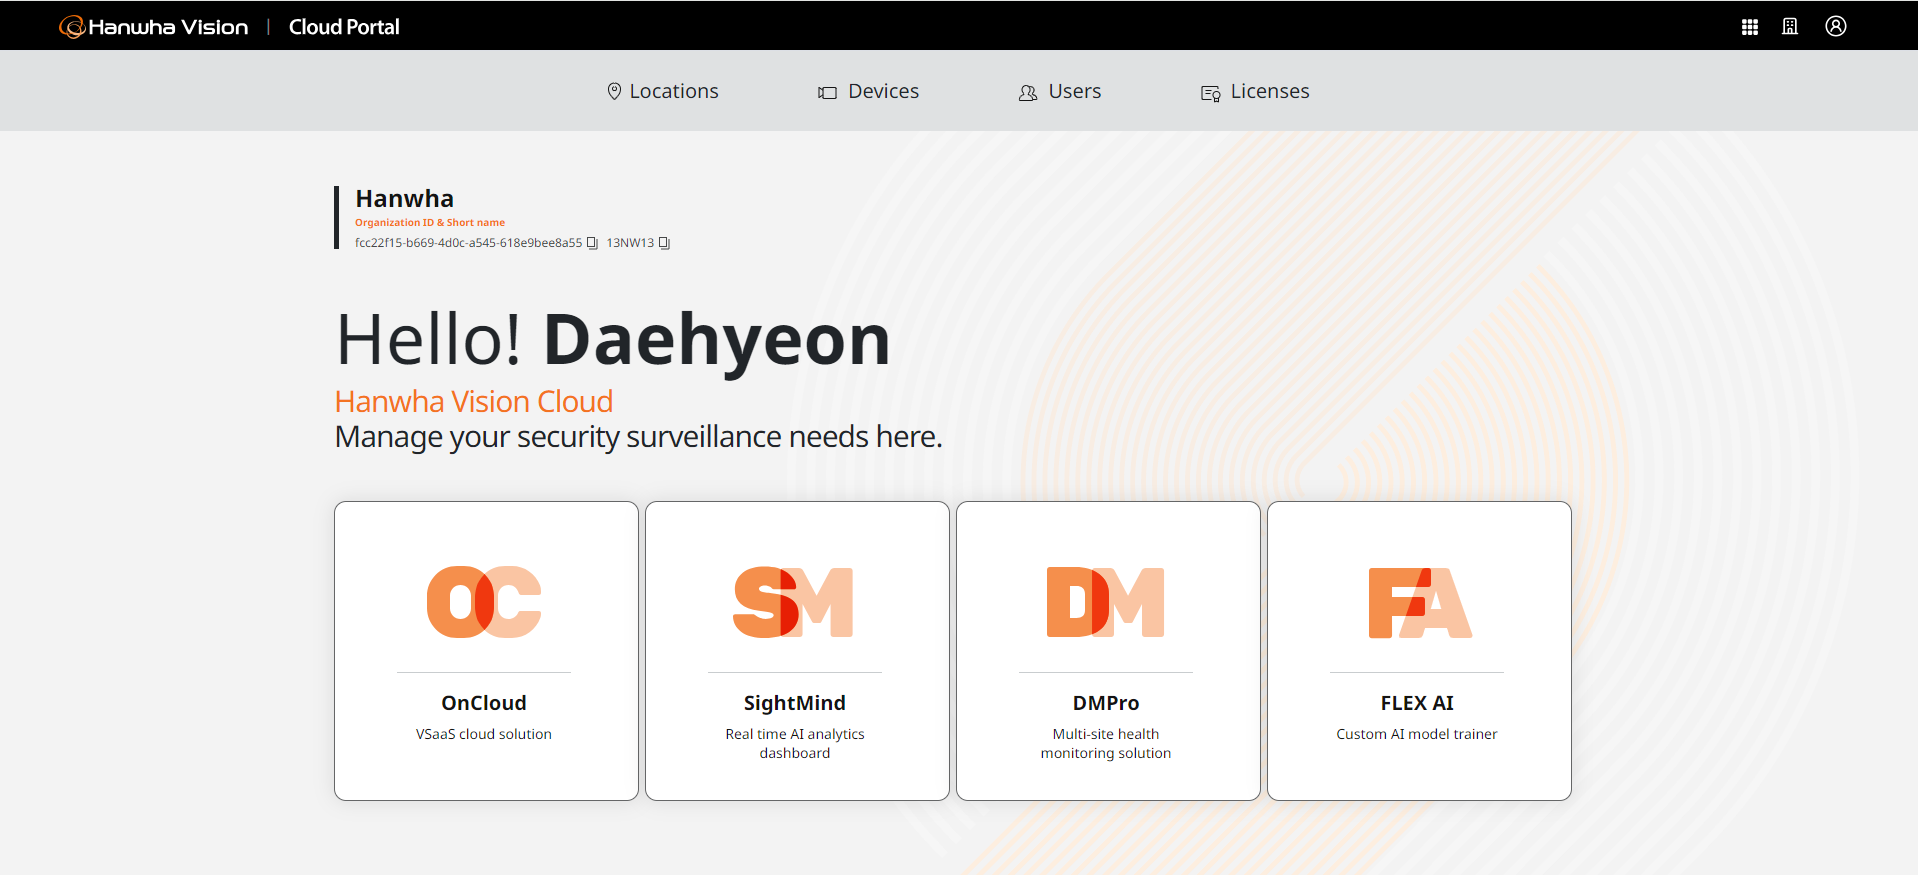Click the organization ID text
The image size is (1918, 875).
click(468, 243)
